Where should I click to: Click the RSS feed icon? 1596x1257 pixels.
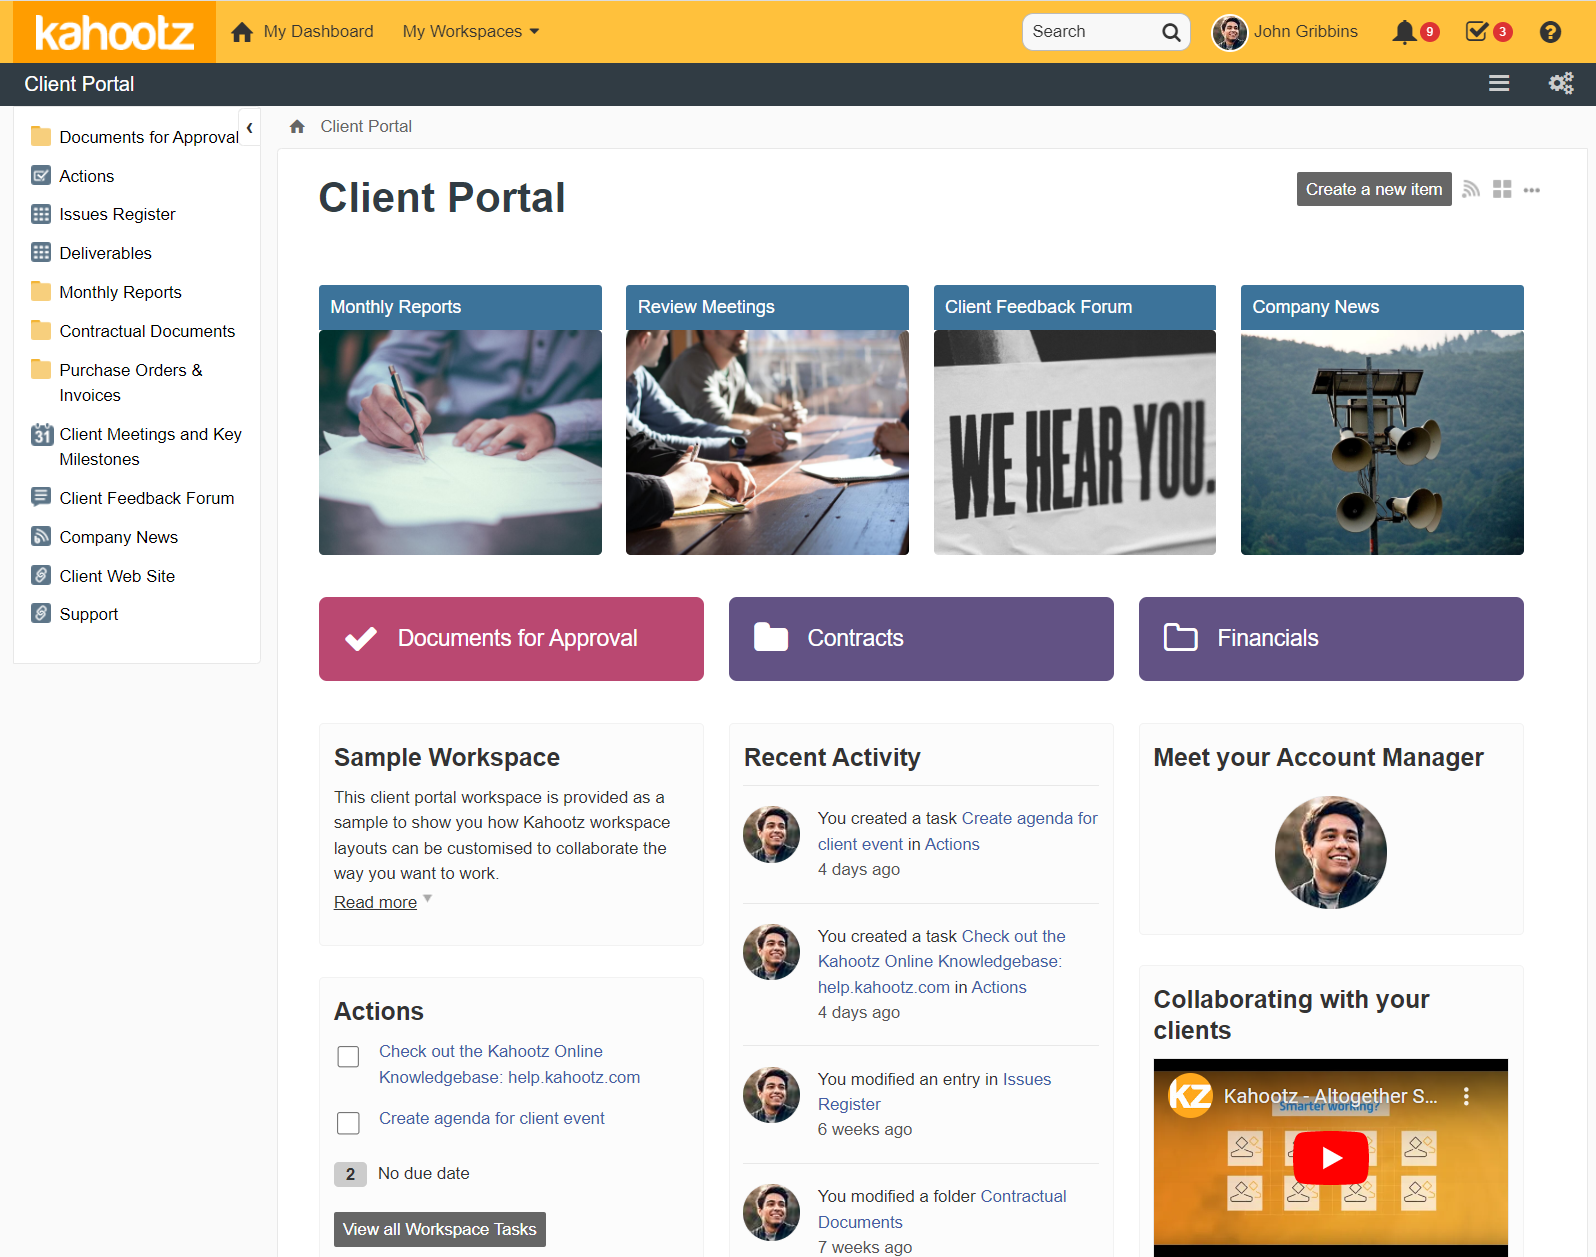(x=1471, y=189)
